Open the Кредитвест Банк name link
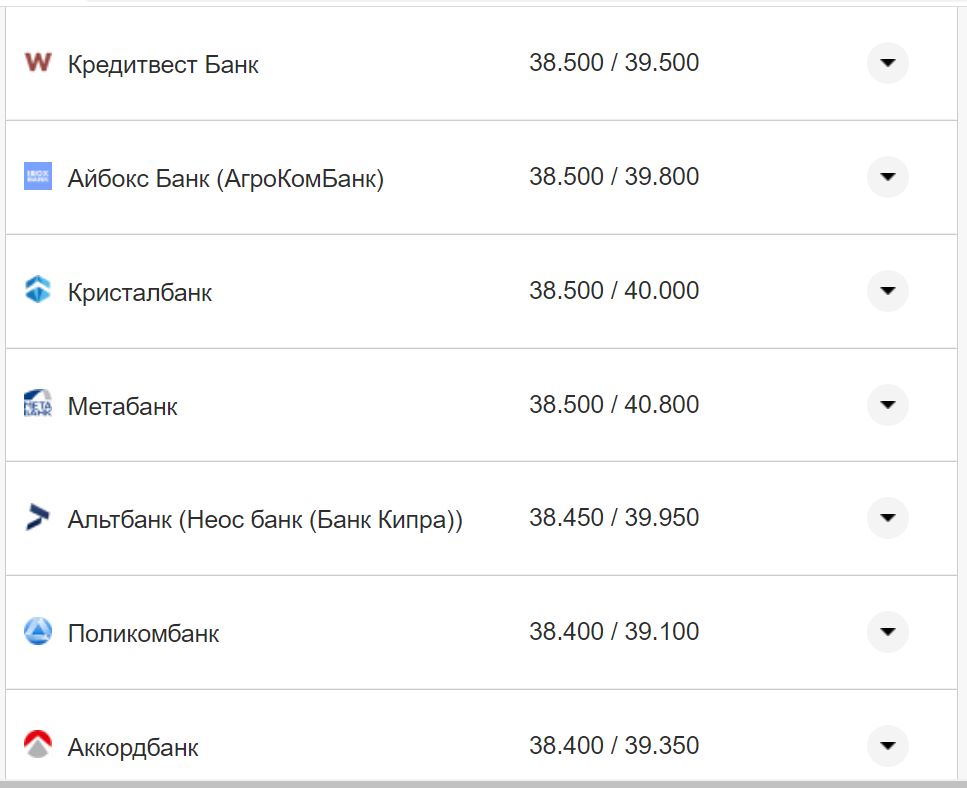Image resolution: width=967 pixels, height=788 pixels. pos(163,65)
